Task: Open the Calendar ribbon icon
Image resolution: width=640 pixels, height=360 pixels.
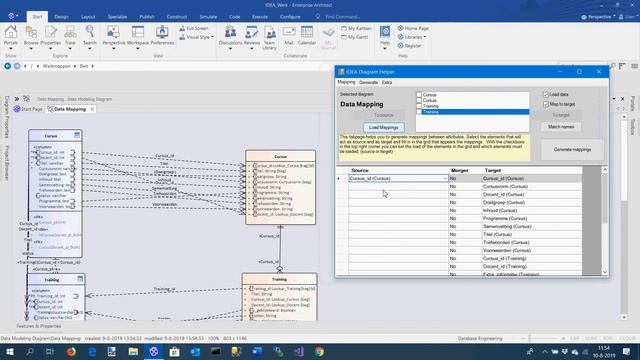Action: point(307,33)
